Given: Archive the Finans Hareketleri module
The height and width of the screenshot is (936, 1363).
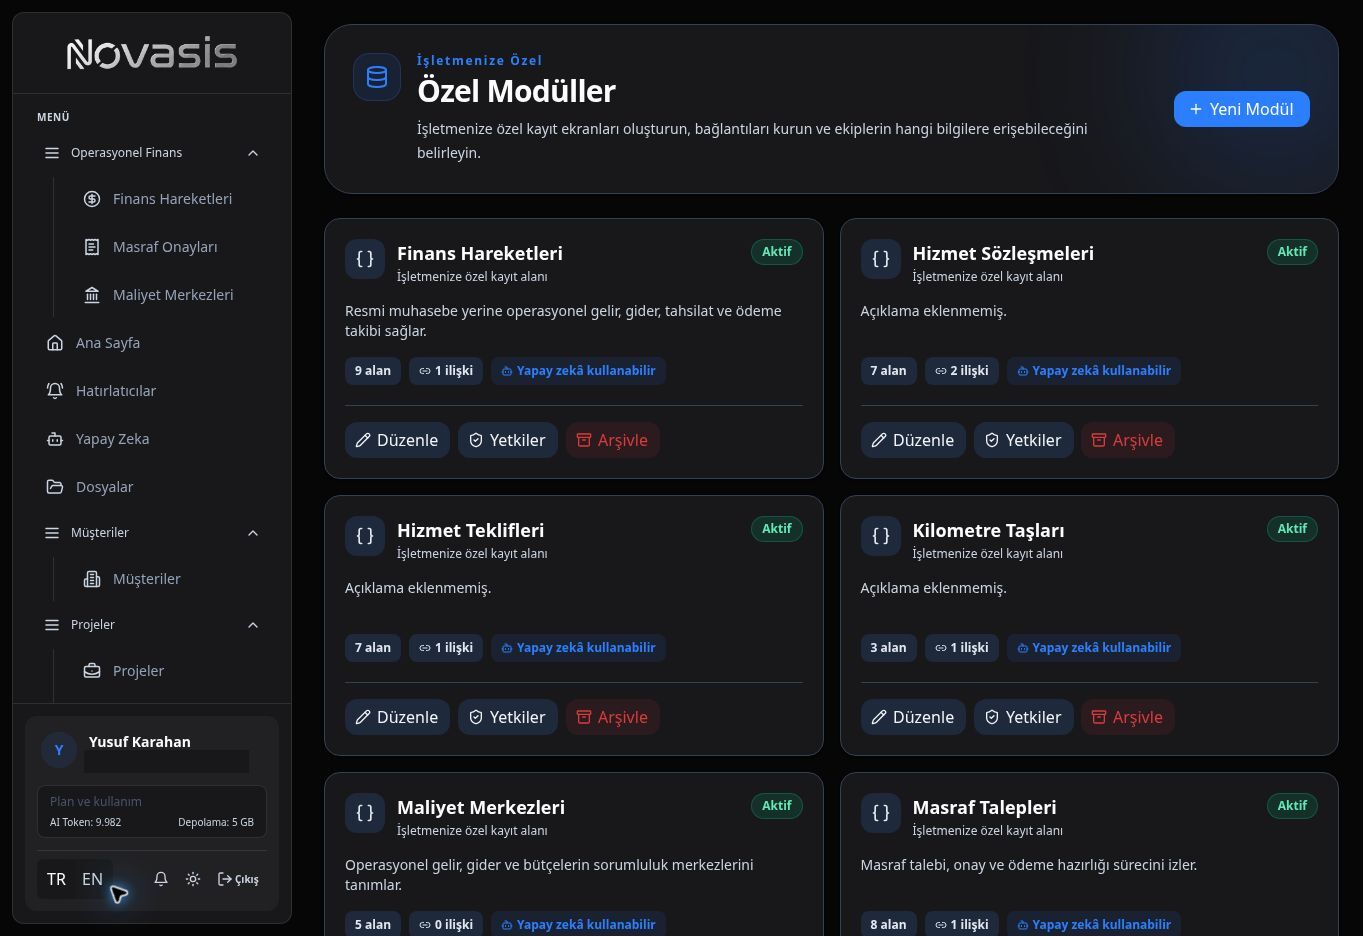Looking at the screenshot, I should click(612, 440).
